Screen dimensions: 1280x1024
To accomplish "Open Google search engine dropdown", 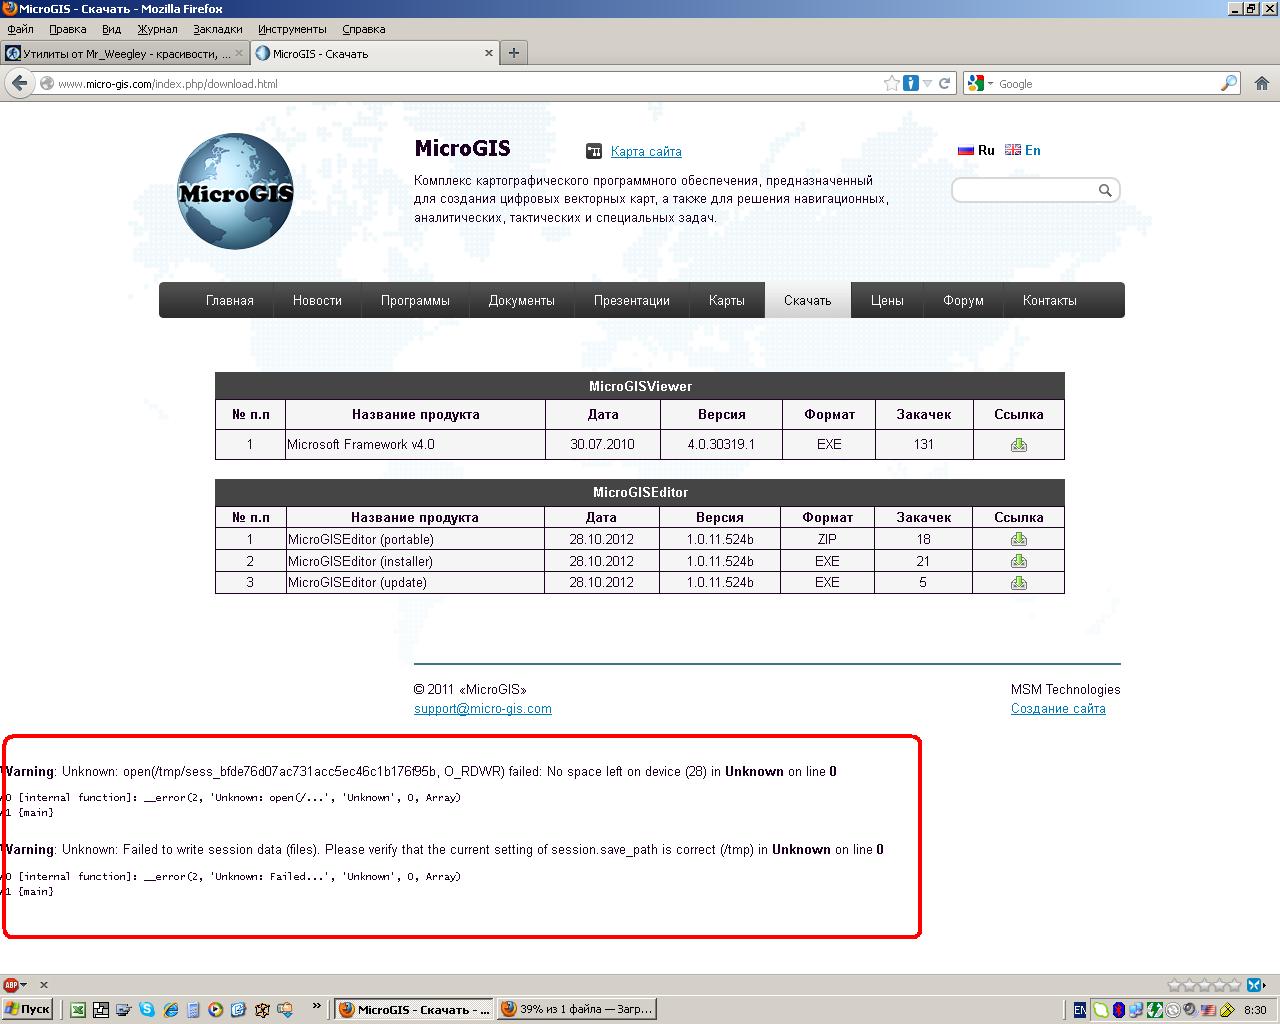I will coord(980,83).
